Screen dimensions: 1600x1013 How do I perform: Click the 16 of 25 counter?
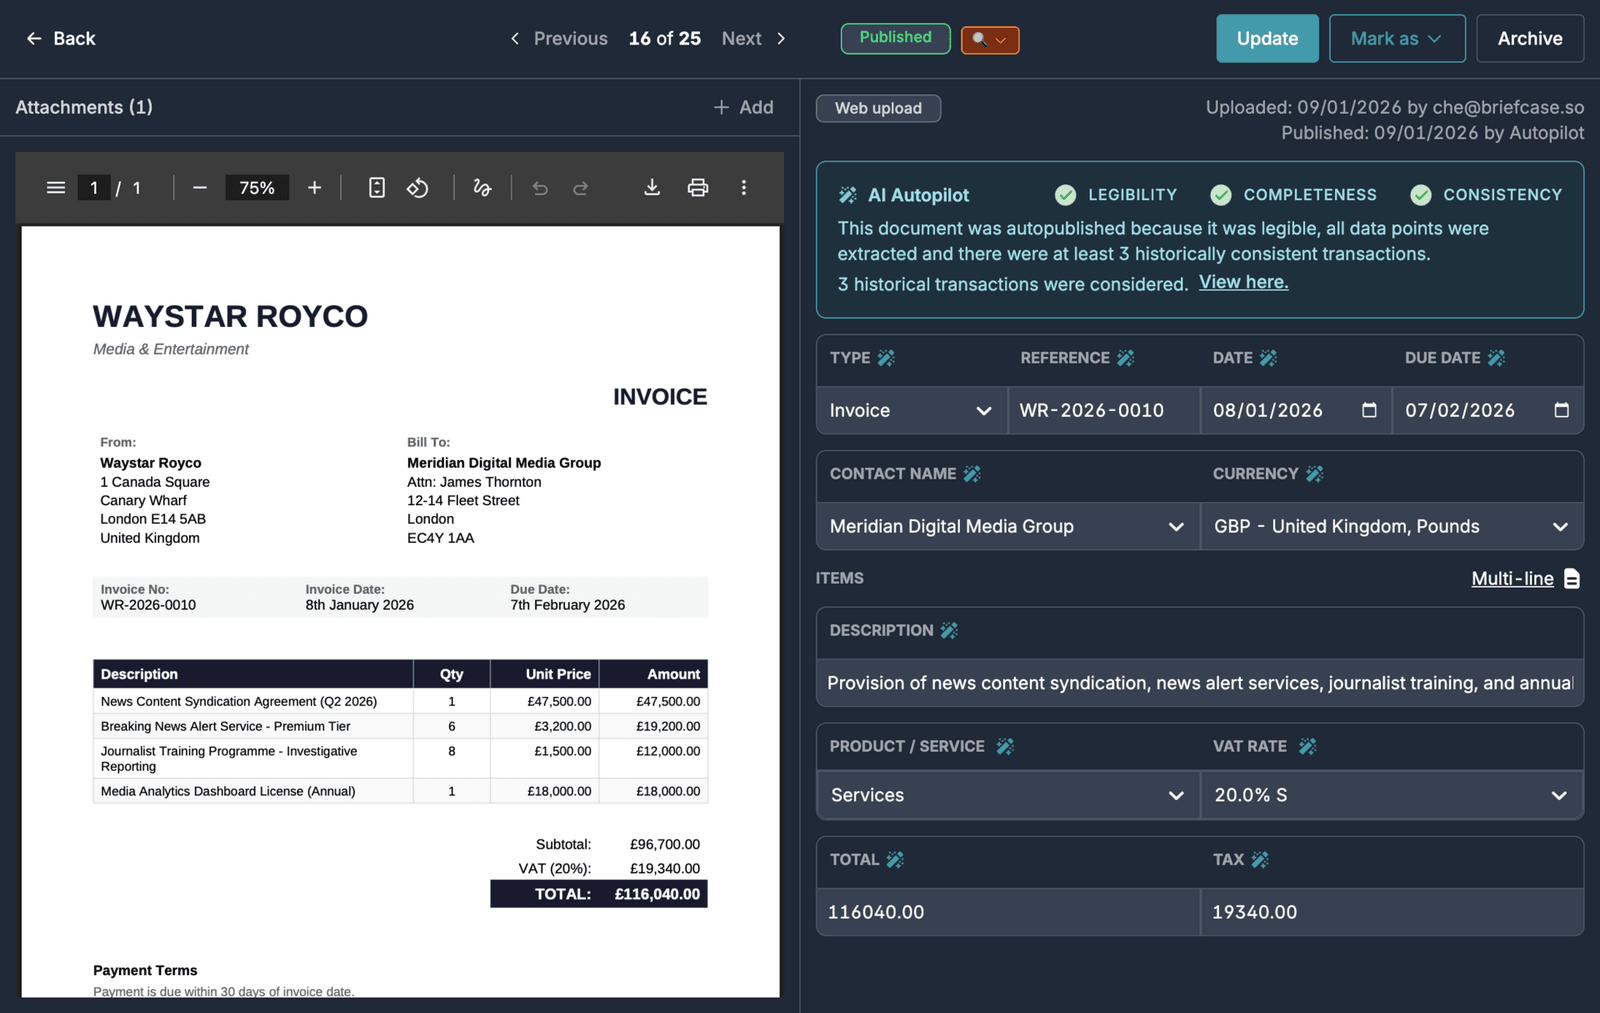click(665, 38)
